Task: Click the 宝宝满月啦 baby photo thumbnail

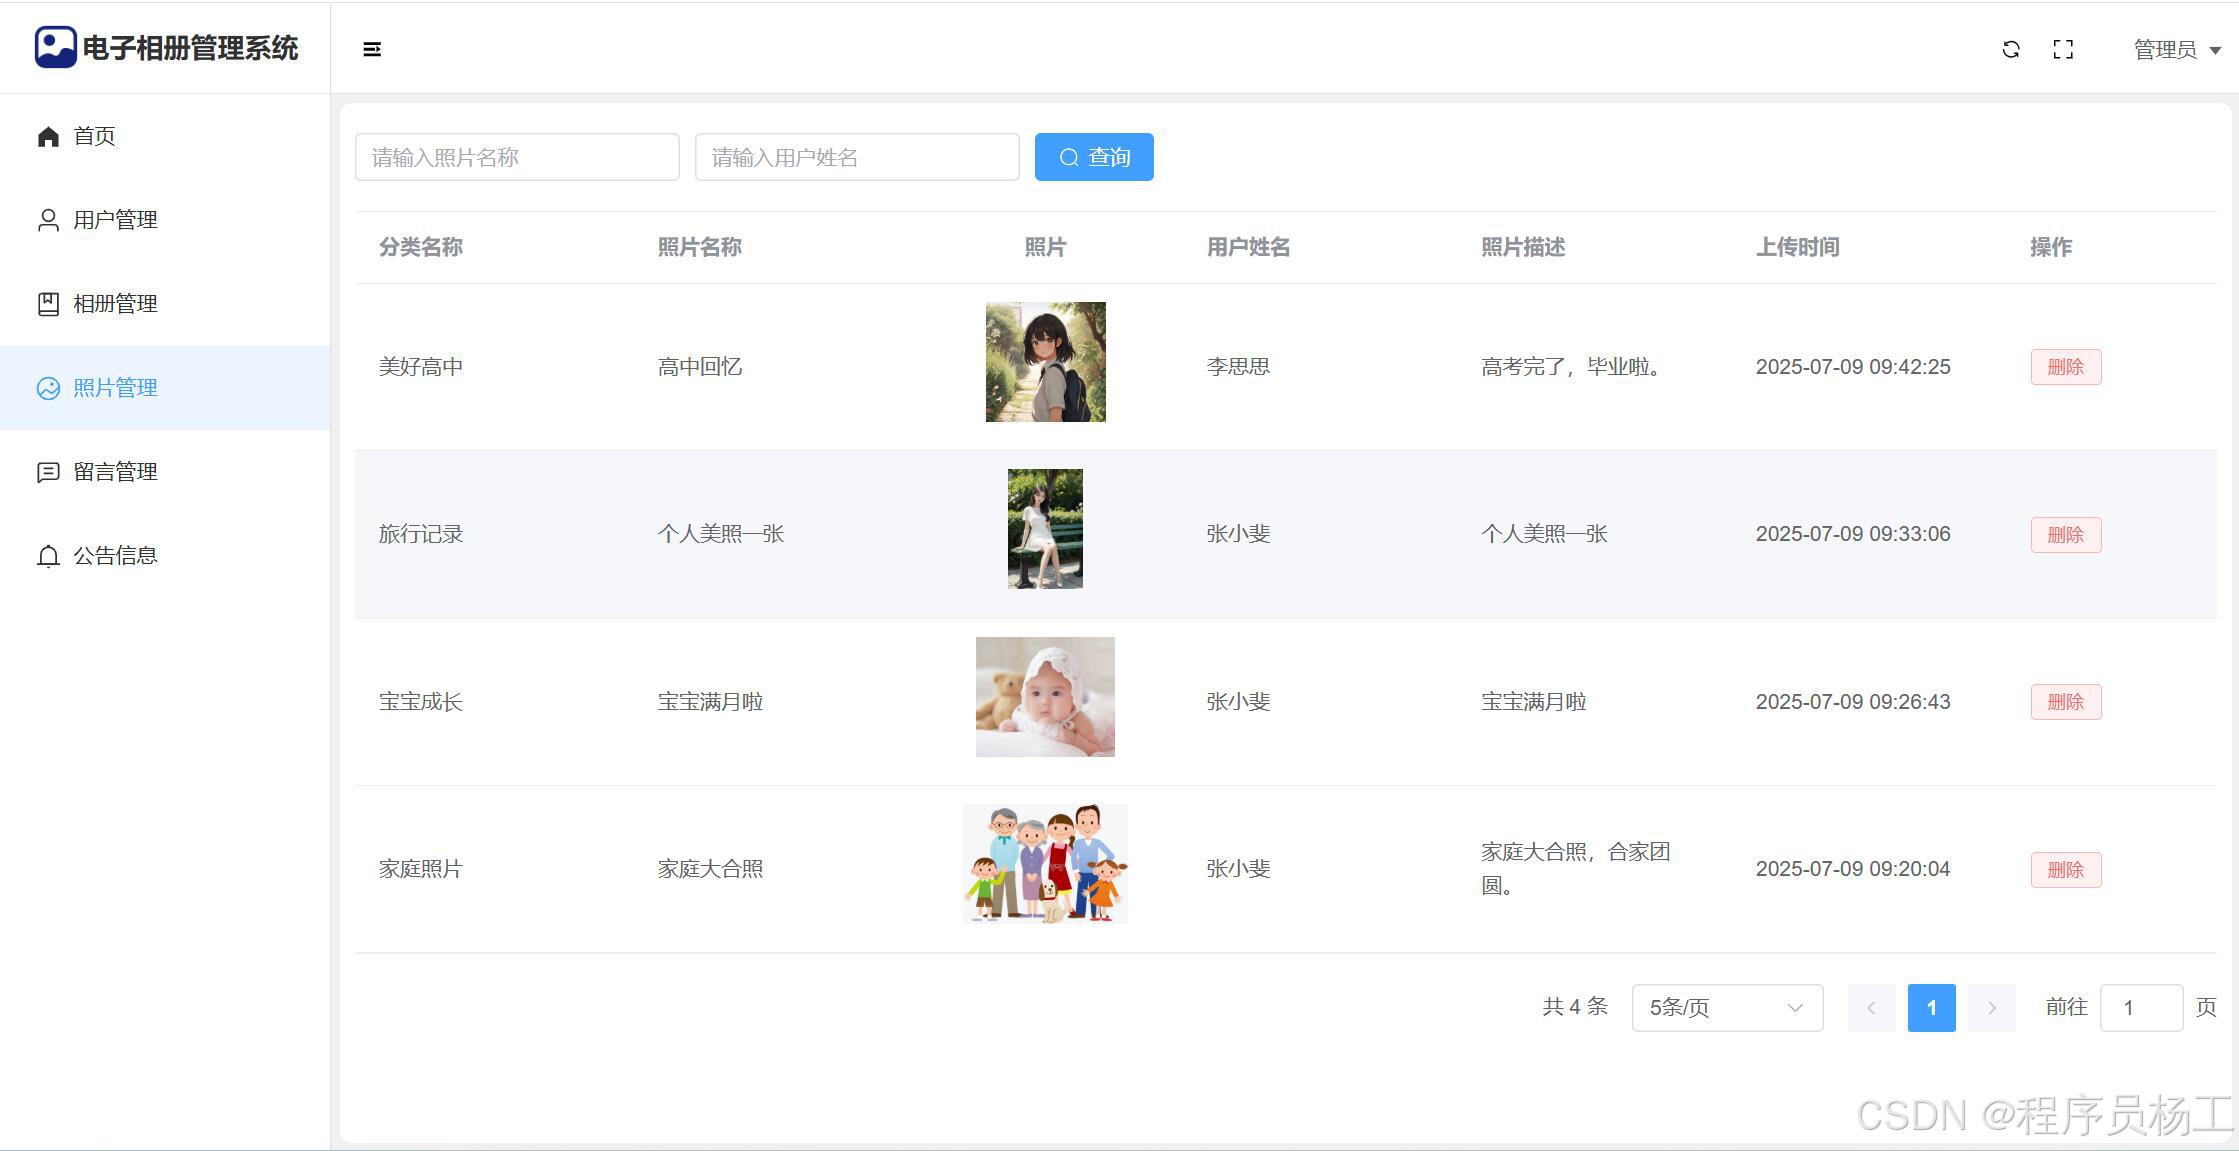Action: [x=1045, y=697]
